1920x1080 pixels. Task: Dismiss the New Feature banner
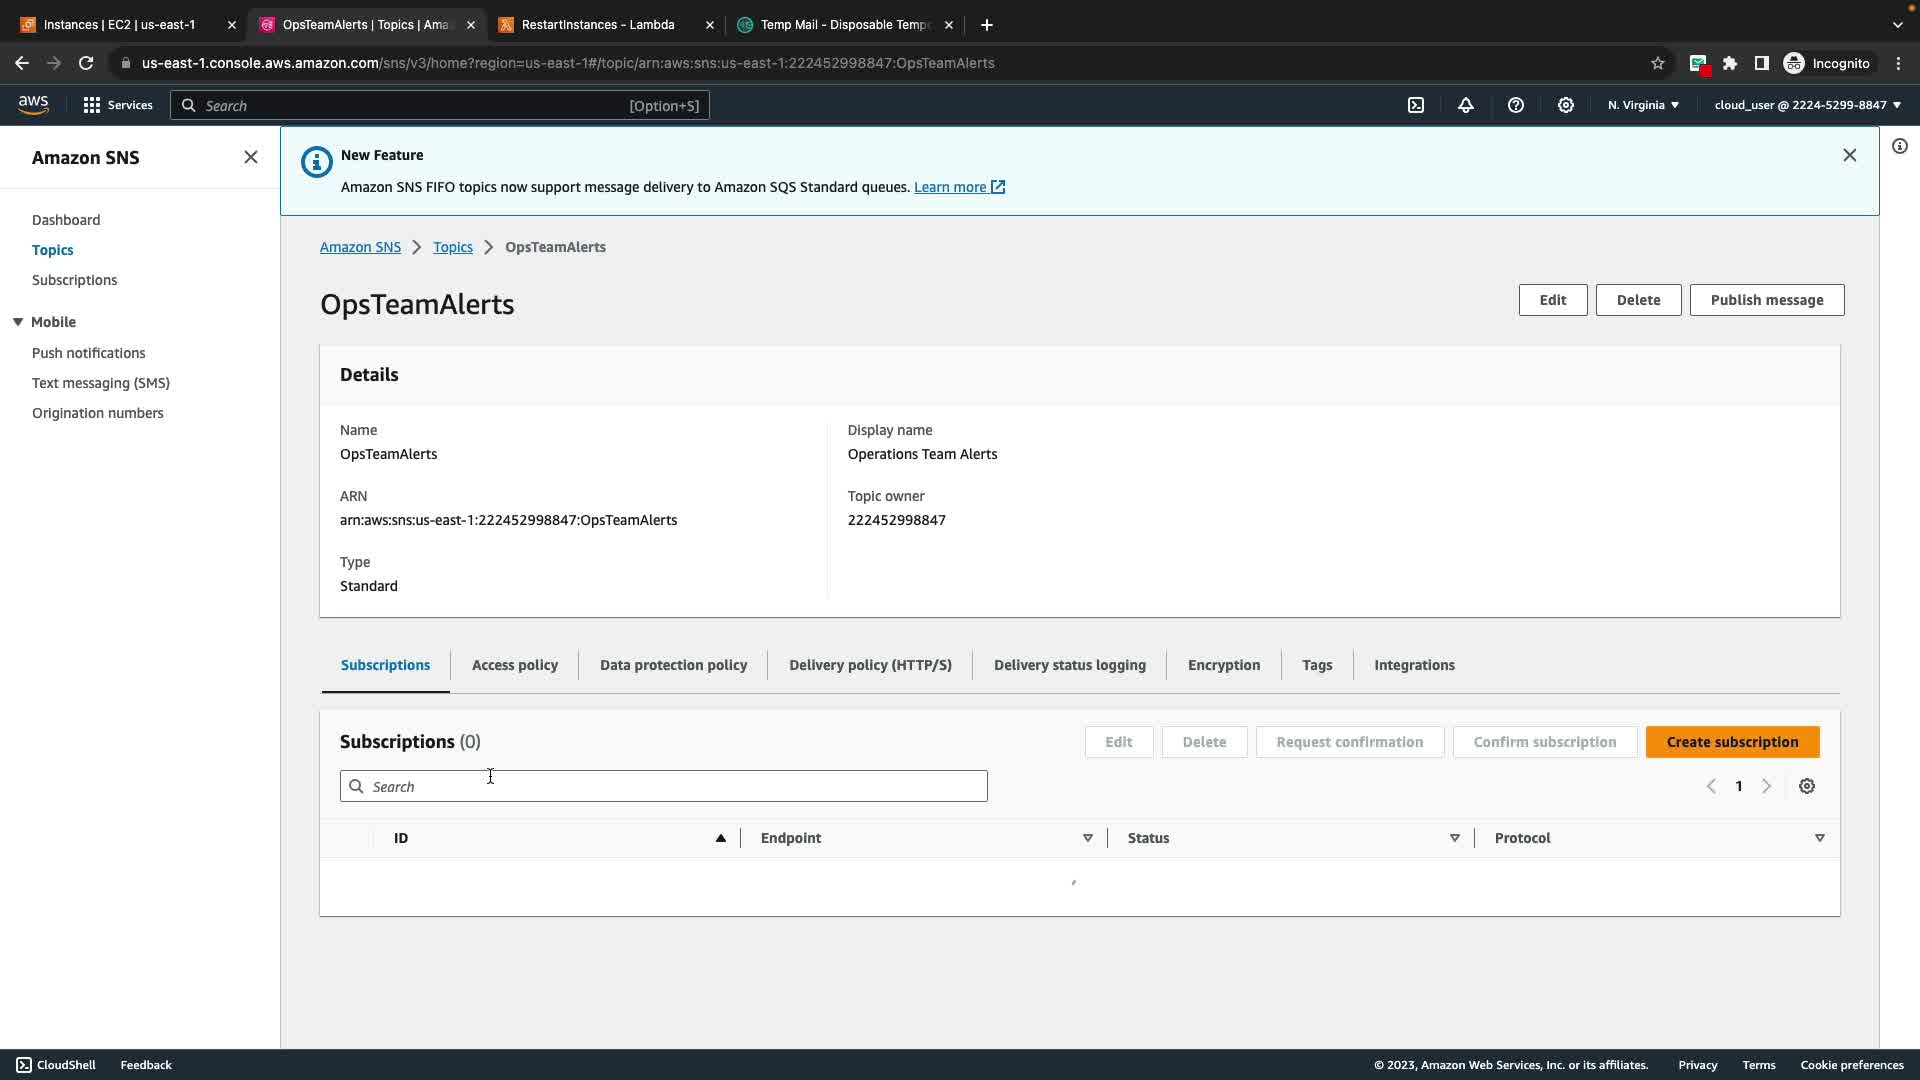(1849, 155)
